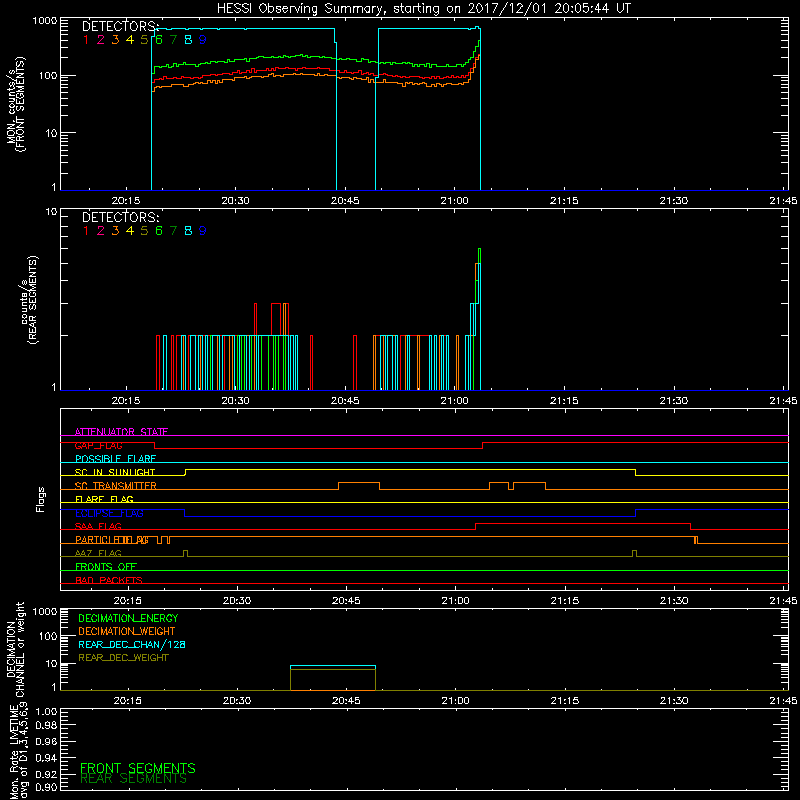Select the SC_TRANSMITTER flag label
This screenshot has height=800, width=800.
[116, 486]
